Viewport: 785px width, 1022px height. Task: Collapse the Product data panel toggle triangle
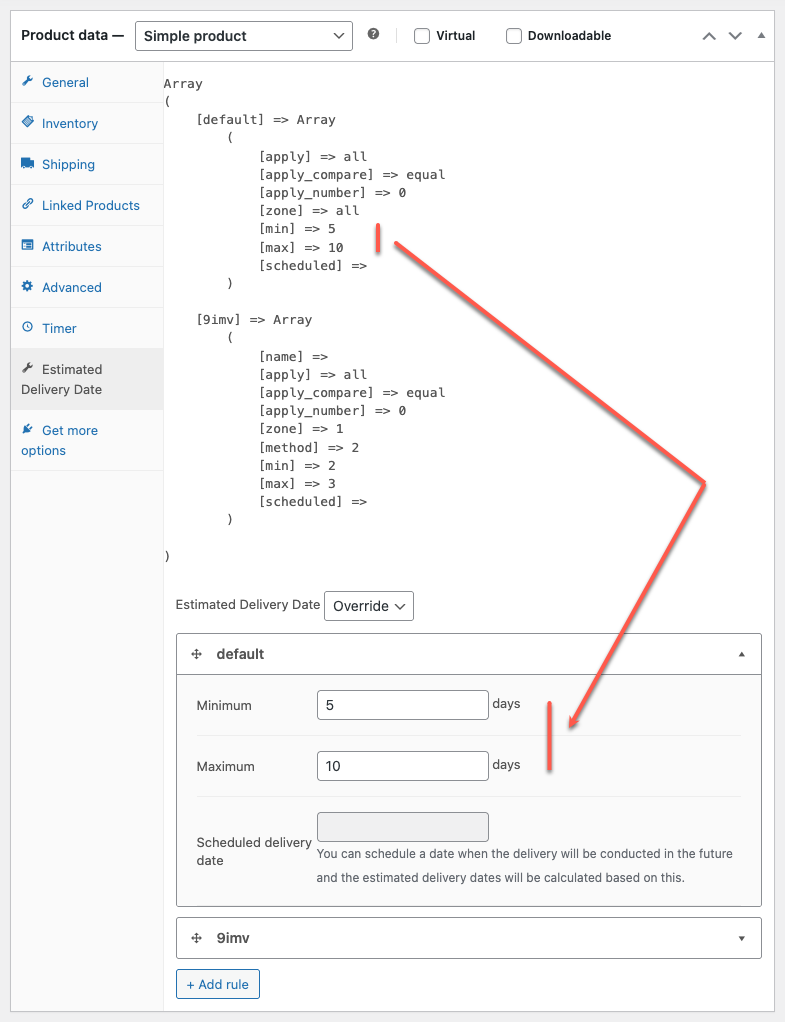coord(761,36)
